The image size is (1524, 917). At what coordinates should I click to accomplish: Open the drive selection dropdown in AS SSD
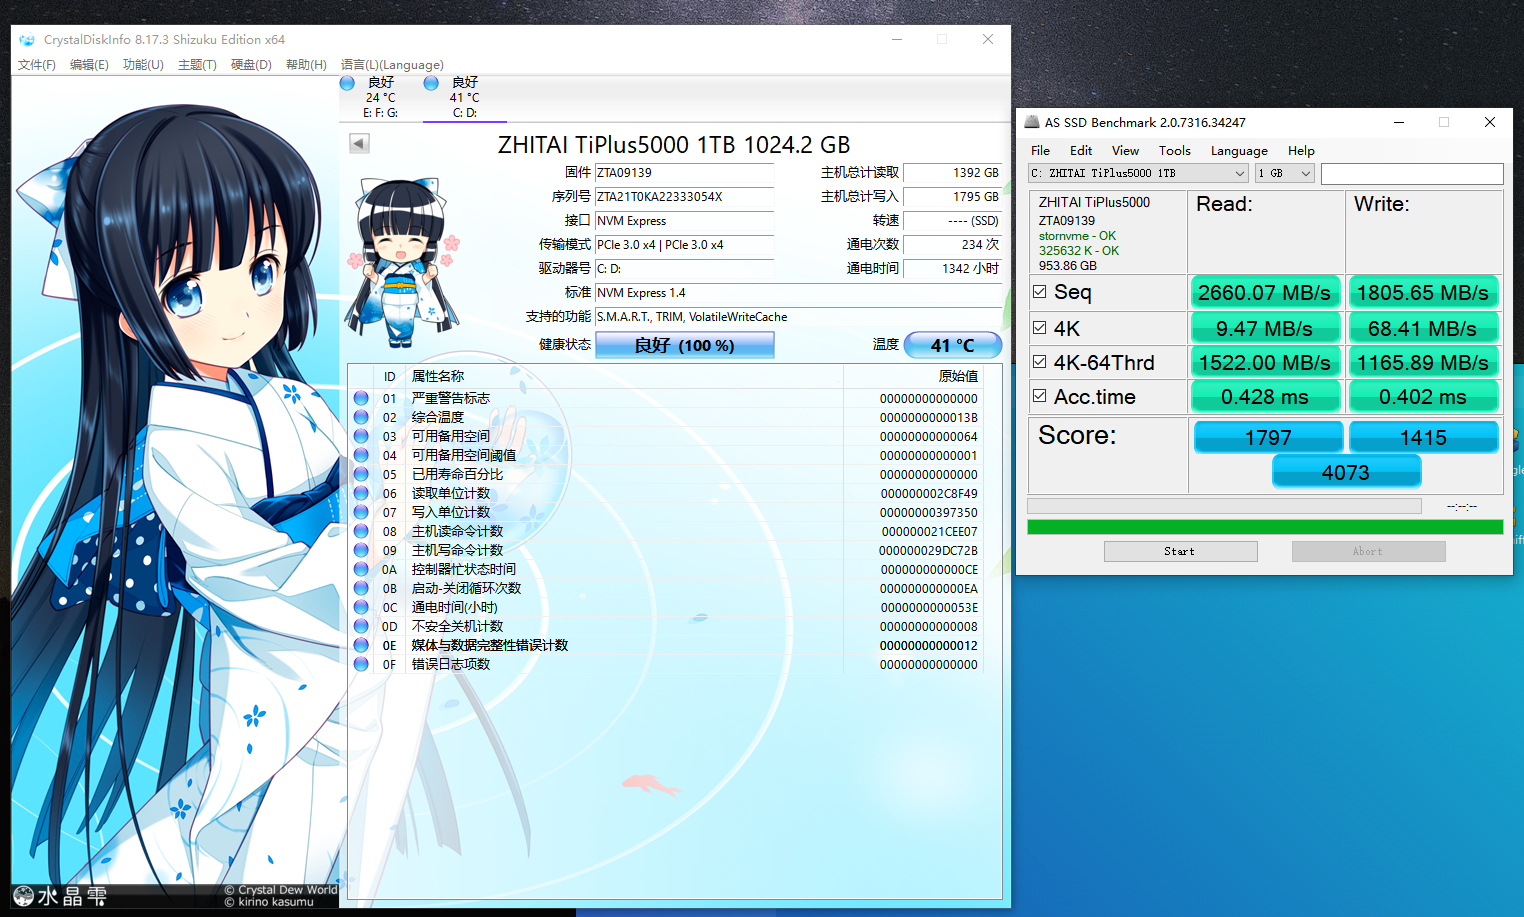[x=1138, y=173]
